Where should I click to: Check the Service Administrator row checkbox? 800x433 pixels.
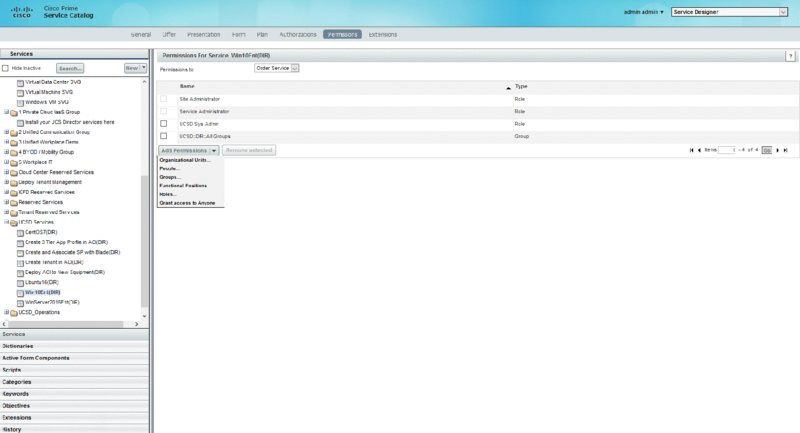(x=164, y=111)
